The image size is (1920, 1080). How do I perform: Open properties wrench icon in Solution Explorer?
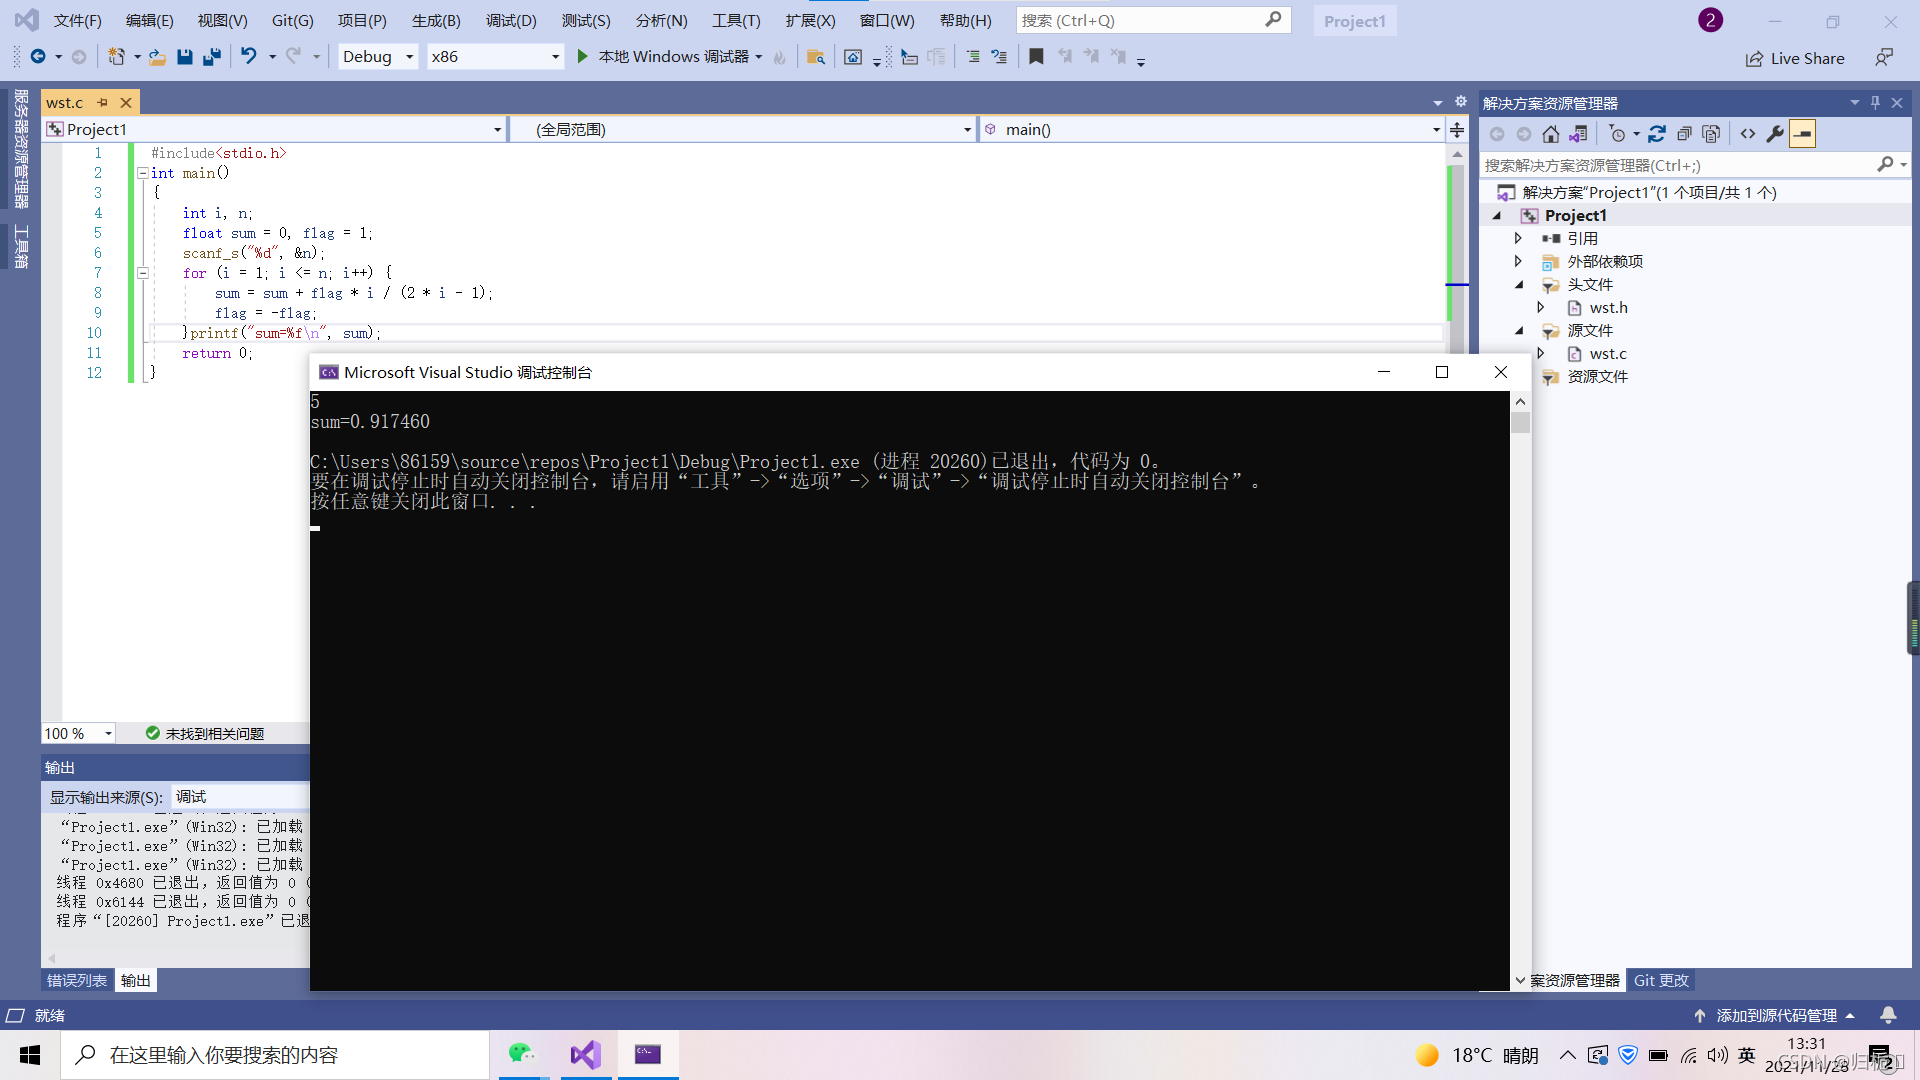1775,134
